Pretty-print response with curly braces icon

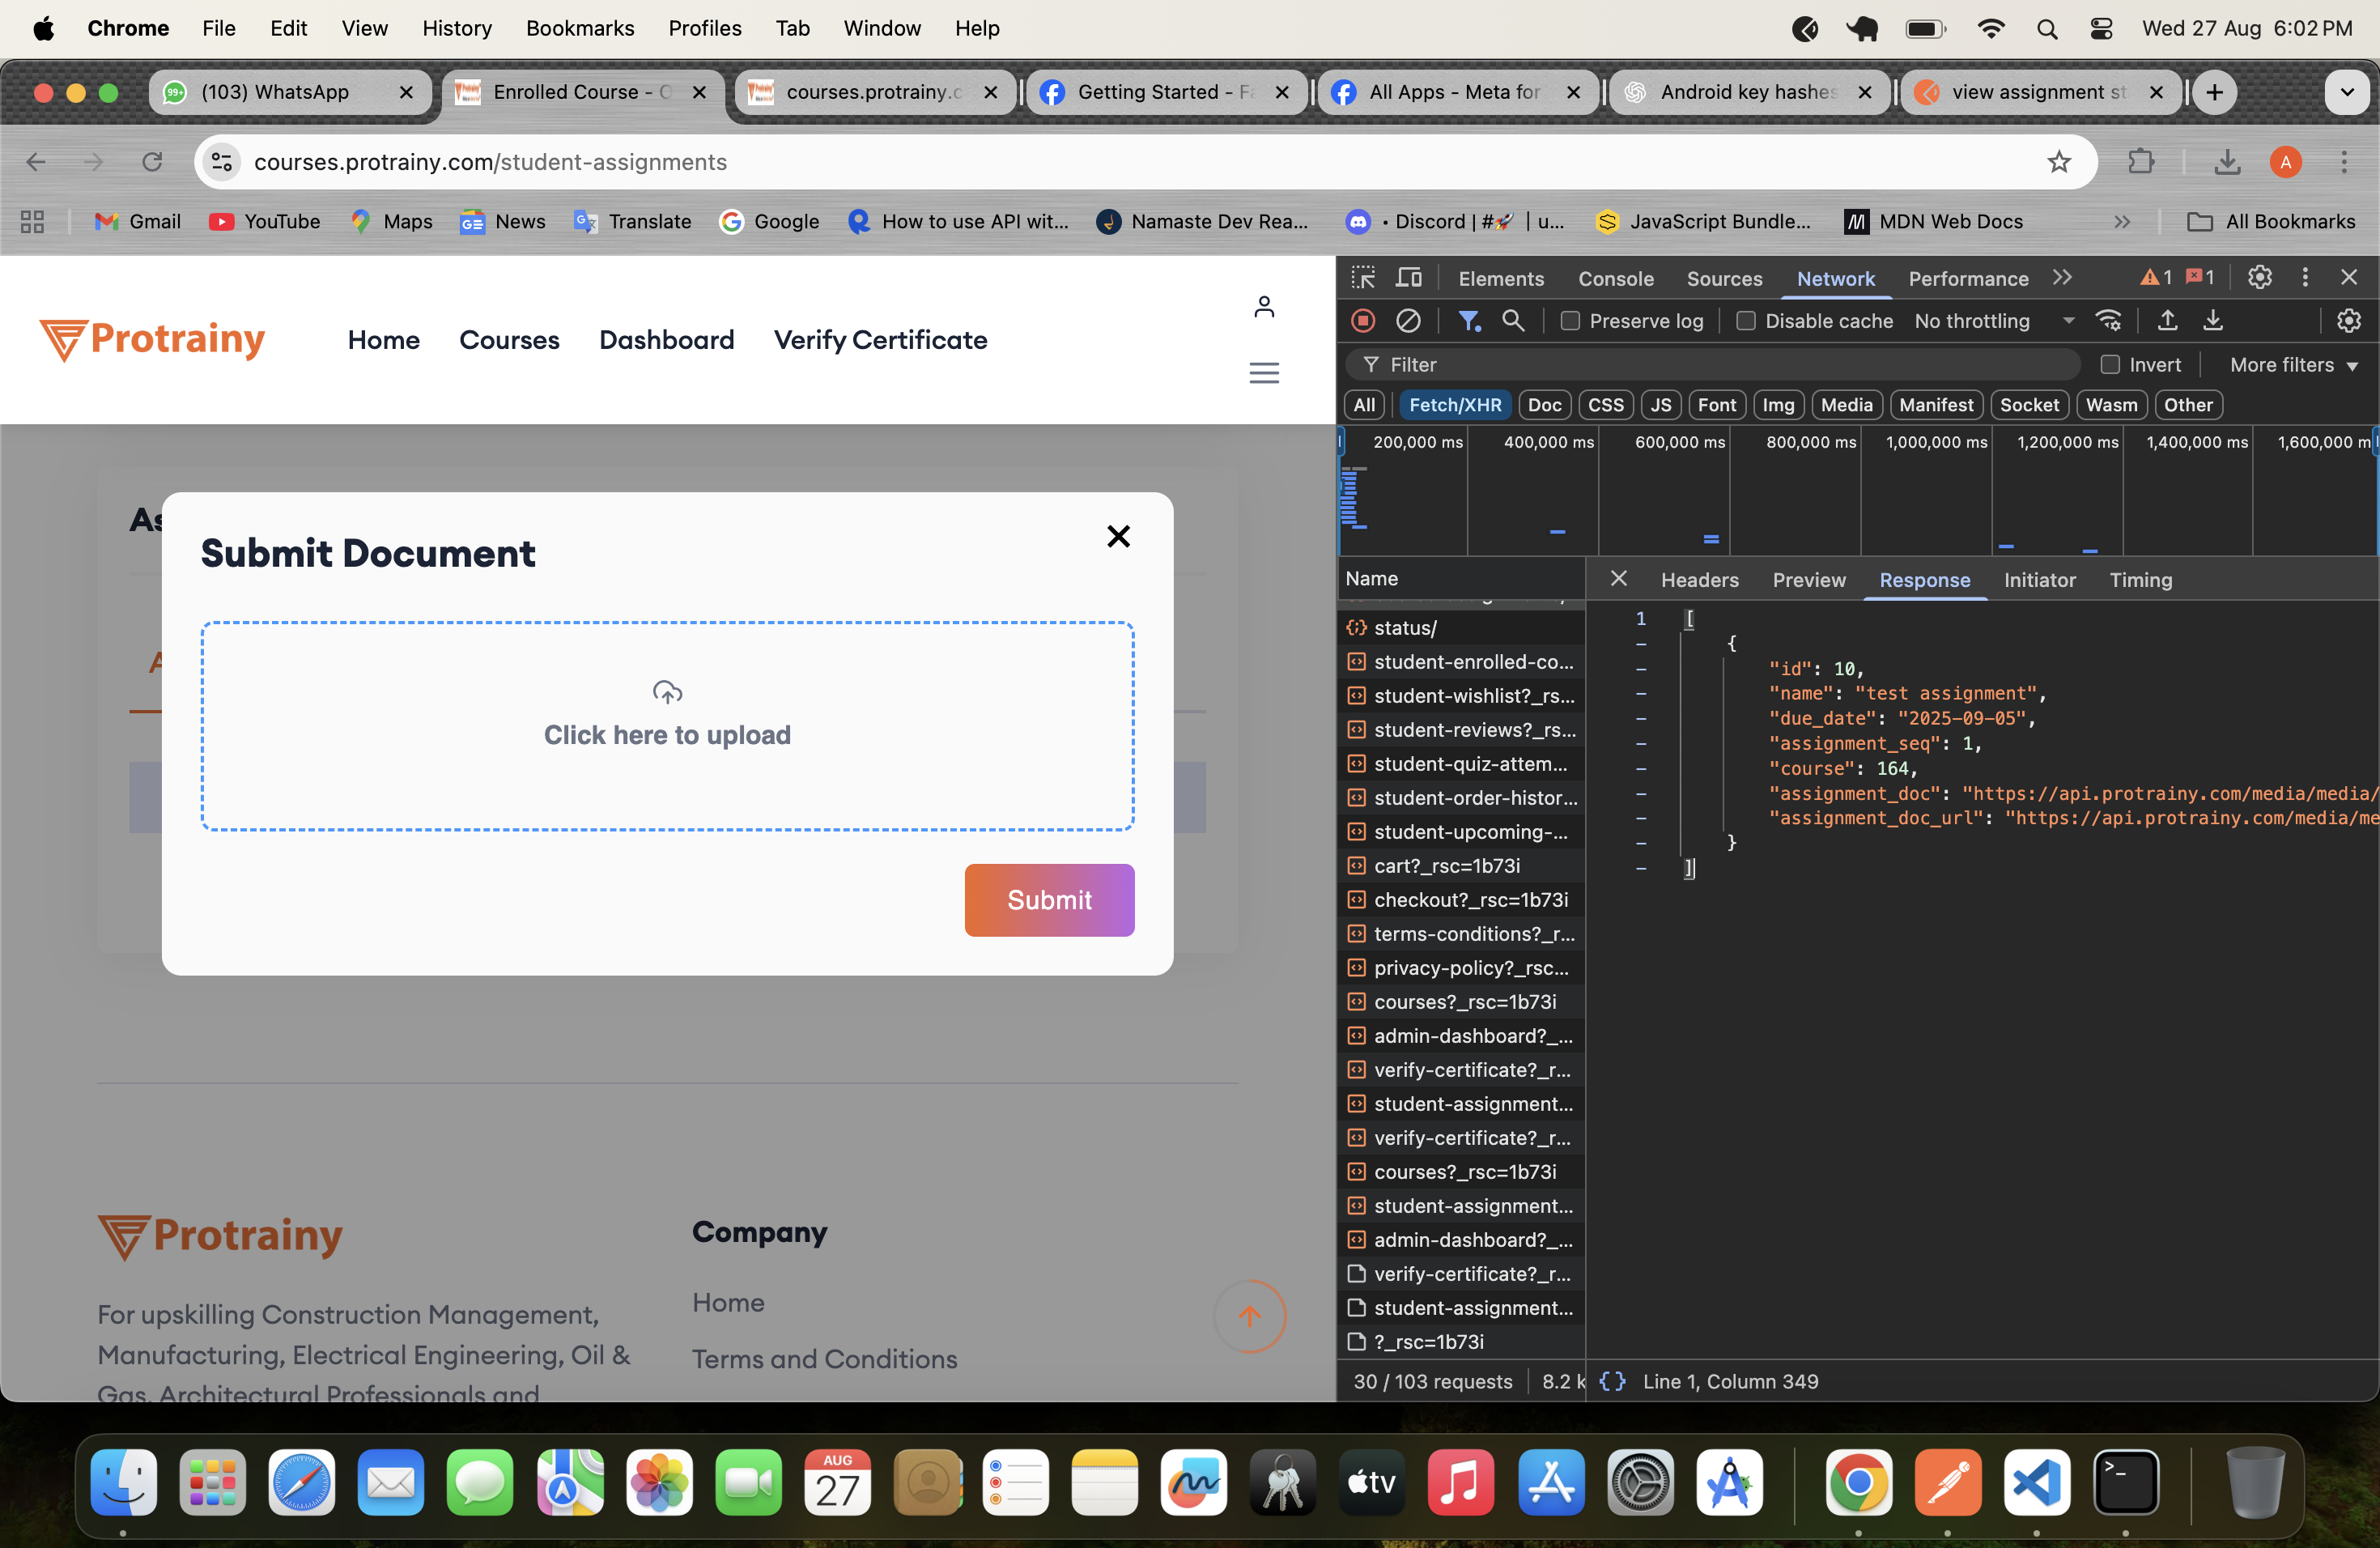(1612, 1381)
